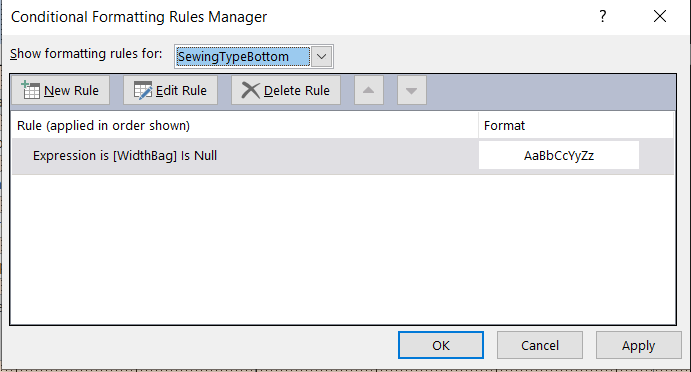This screenshot has width=691, height=372.
Task: Click the Rule (applied in order shown) header
Action: (103, 126)
